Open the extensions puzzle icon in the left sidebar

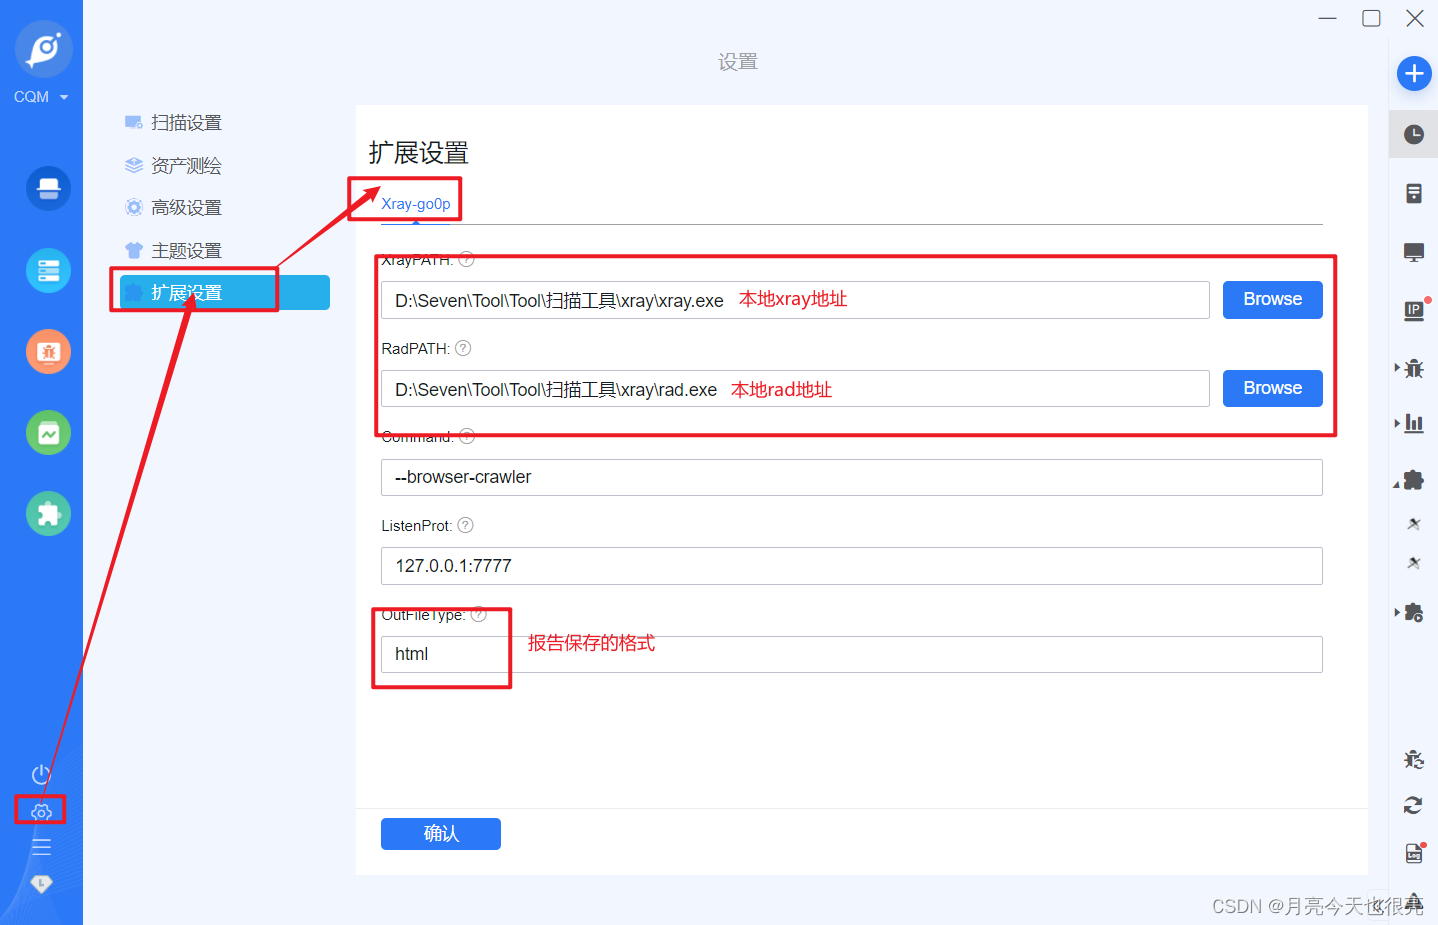point(48,514)
